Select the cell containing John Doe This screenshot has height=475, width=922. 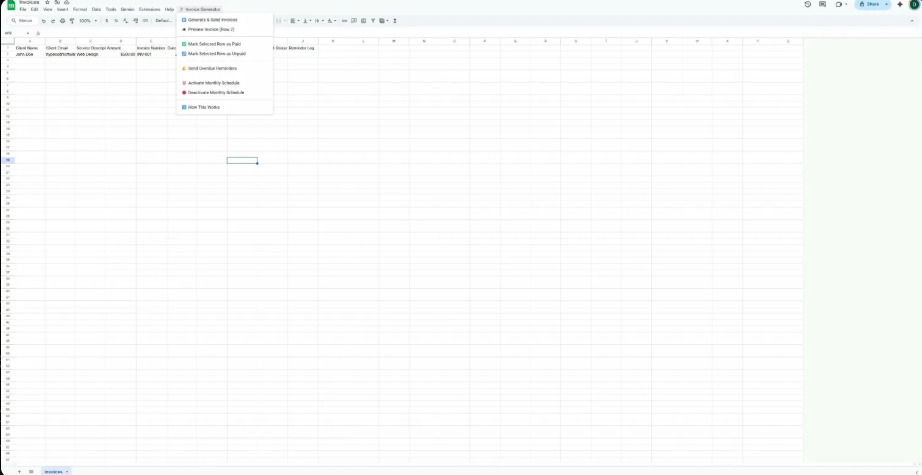[x=30, y=54]
